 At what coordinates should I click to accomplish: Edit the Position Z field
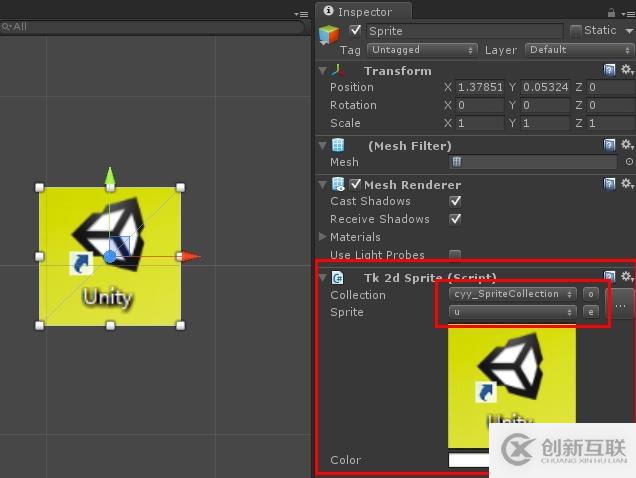610,87
